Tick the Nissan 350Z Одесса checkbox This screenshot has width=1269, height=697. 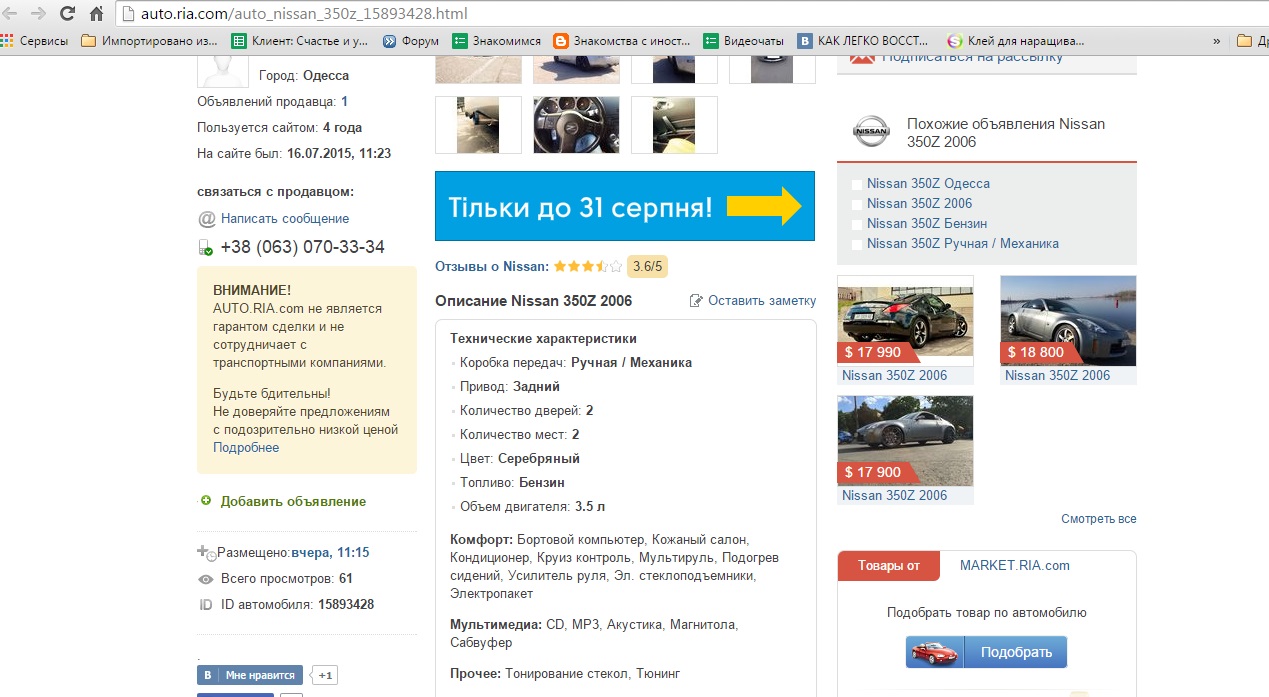[857, 184]
